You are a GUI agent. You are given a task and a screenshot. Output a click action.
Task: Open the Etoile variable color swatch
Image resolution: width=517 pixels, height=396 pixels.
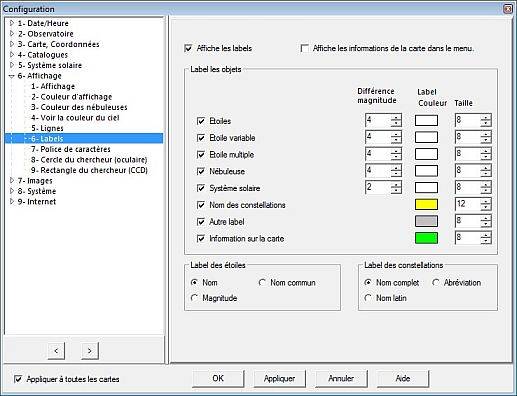[x=426, y=137]
